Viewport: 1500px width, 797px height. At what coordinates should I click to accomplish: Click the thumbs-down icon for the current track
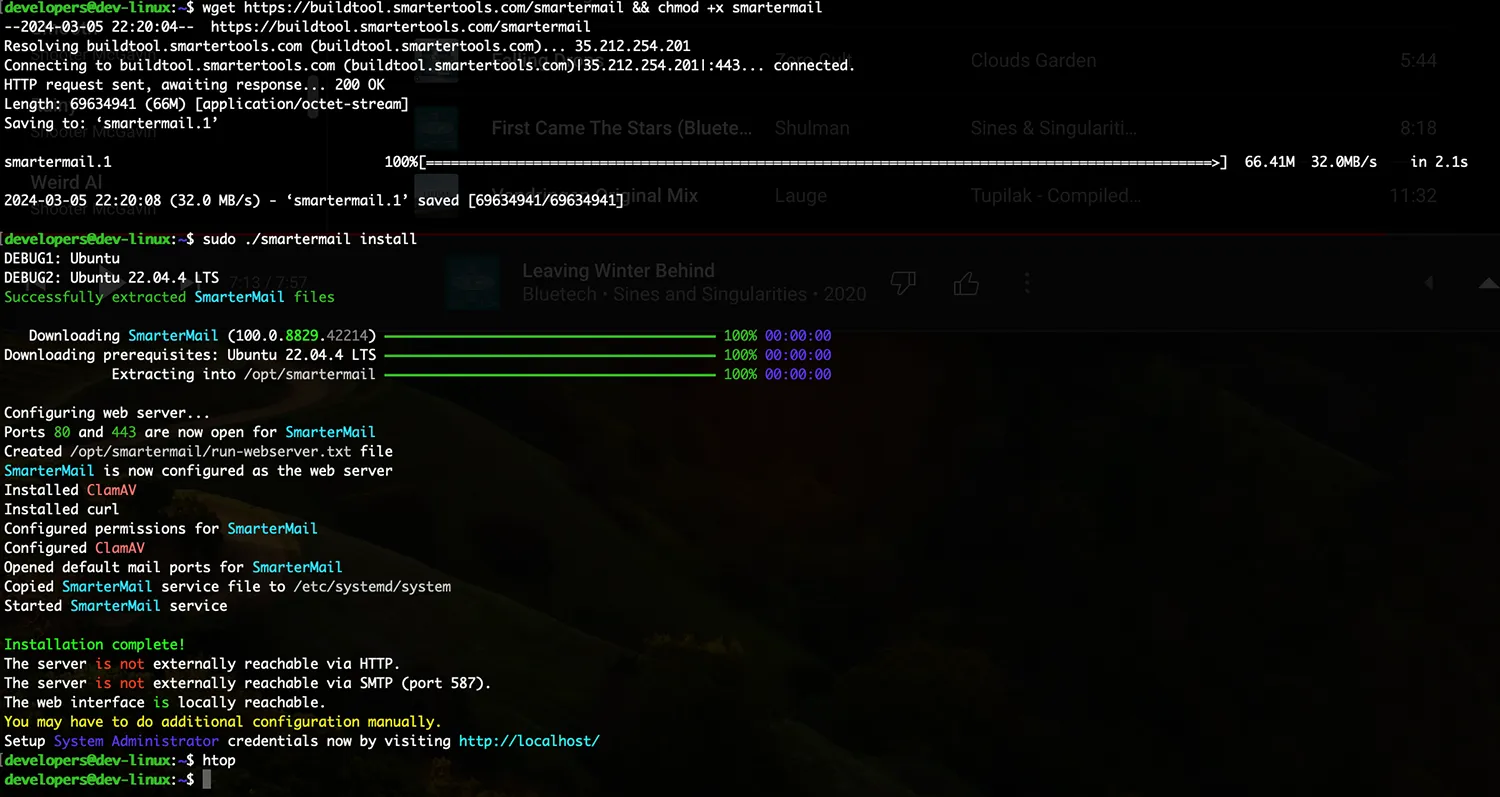point(903,284)
